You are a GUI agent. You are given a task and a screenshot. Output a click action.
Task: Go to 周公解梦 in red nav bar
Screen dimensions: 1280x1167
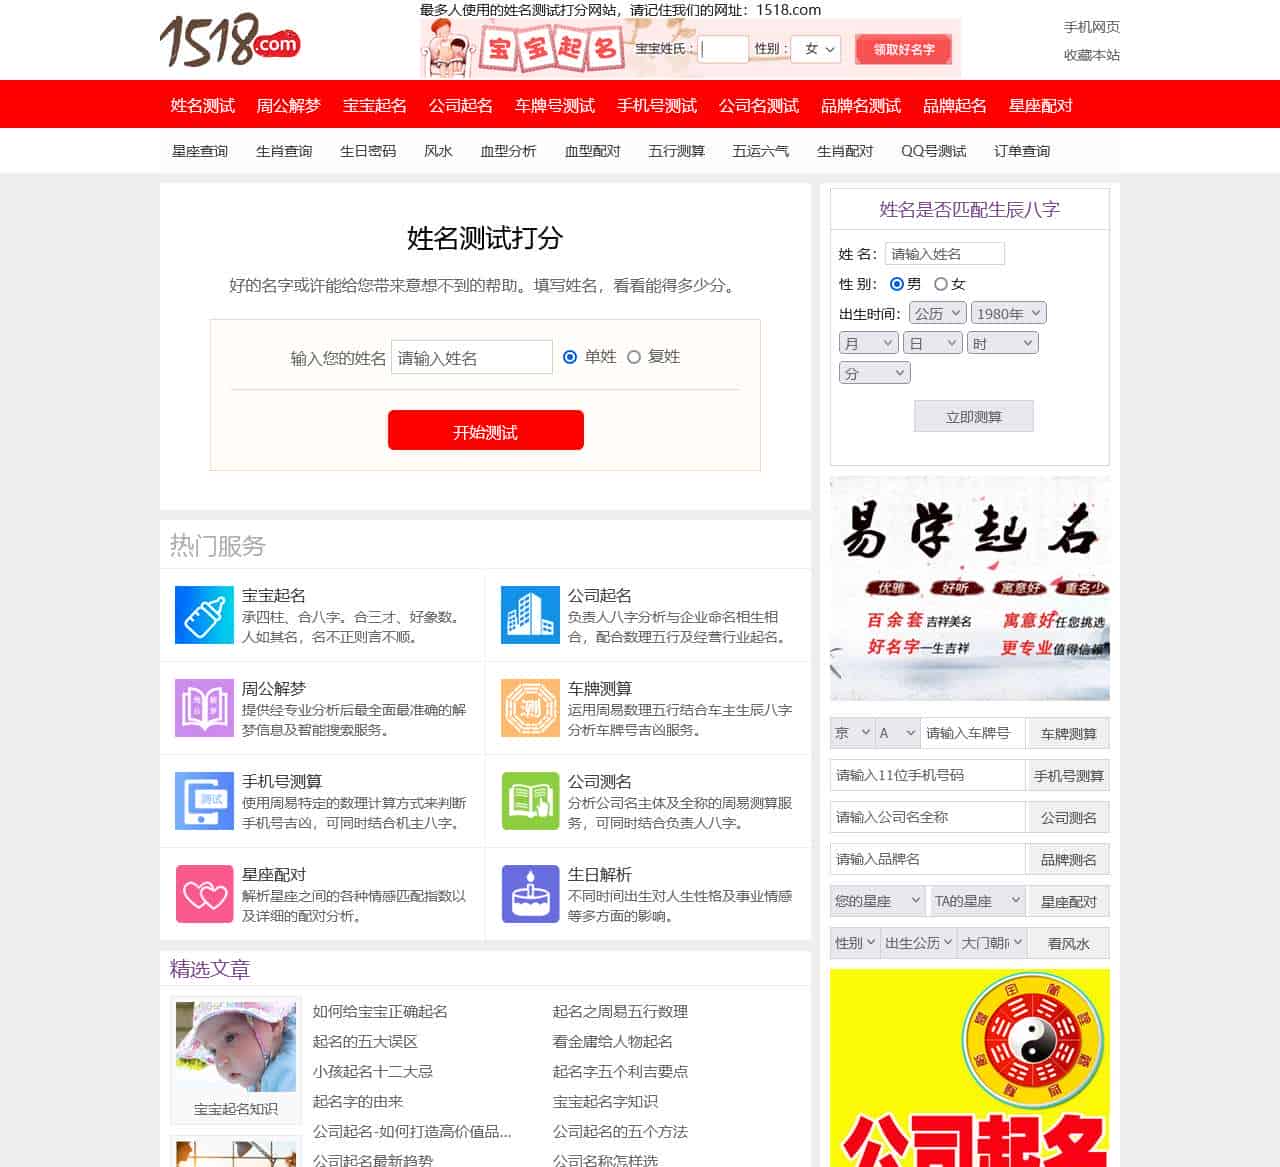(289, 105)
